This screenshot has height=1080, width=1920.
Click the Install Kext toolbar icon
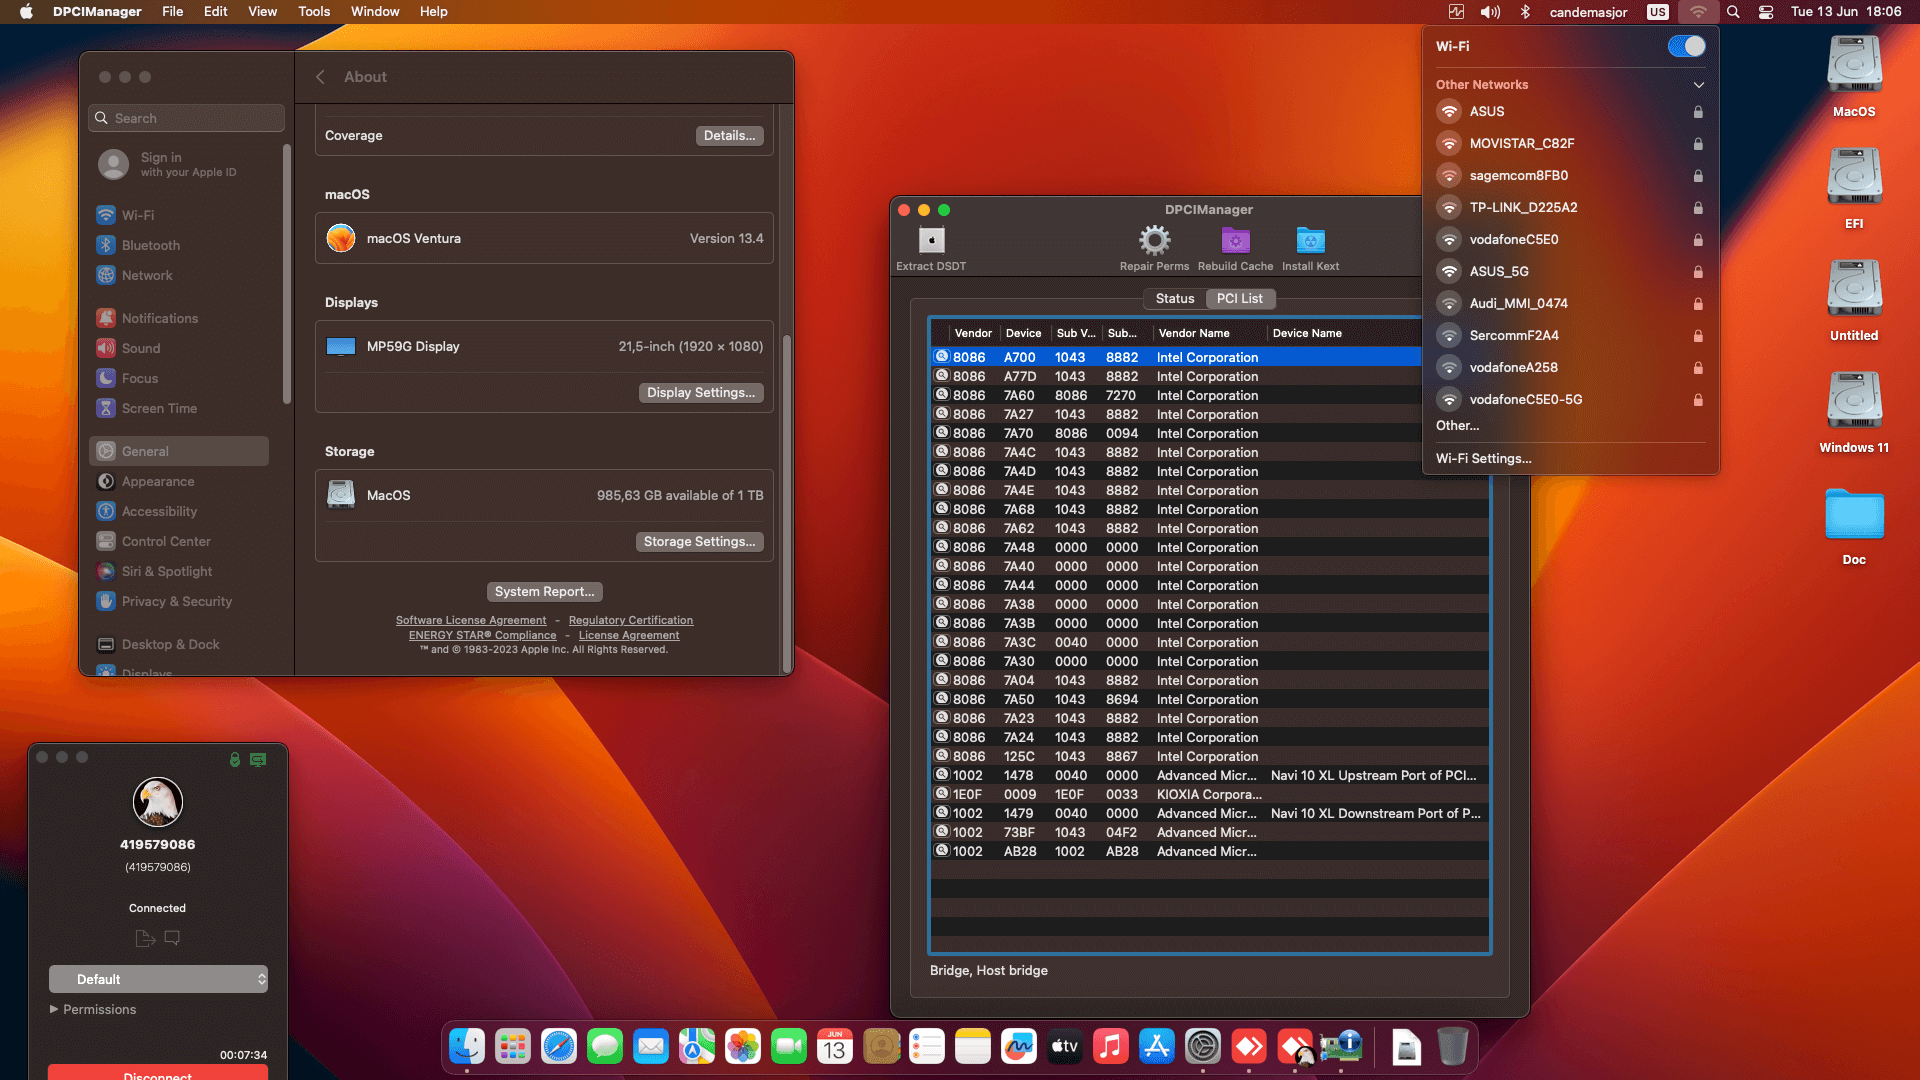click(x=1310, y=240)
